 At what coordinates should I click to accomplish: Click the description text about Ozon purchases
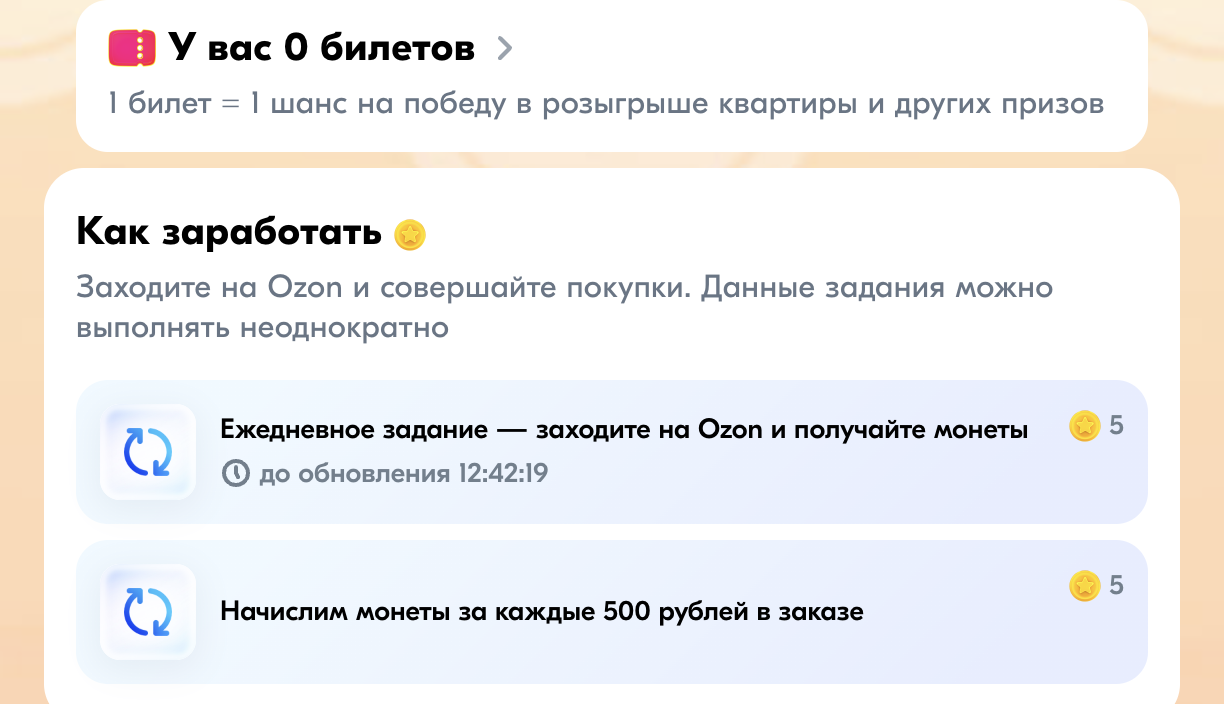[x=565, y=308]
